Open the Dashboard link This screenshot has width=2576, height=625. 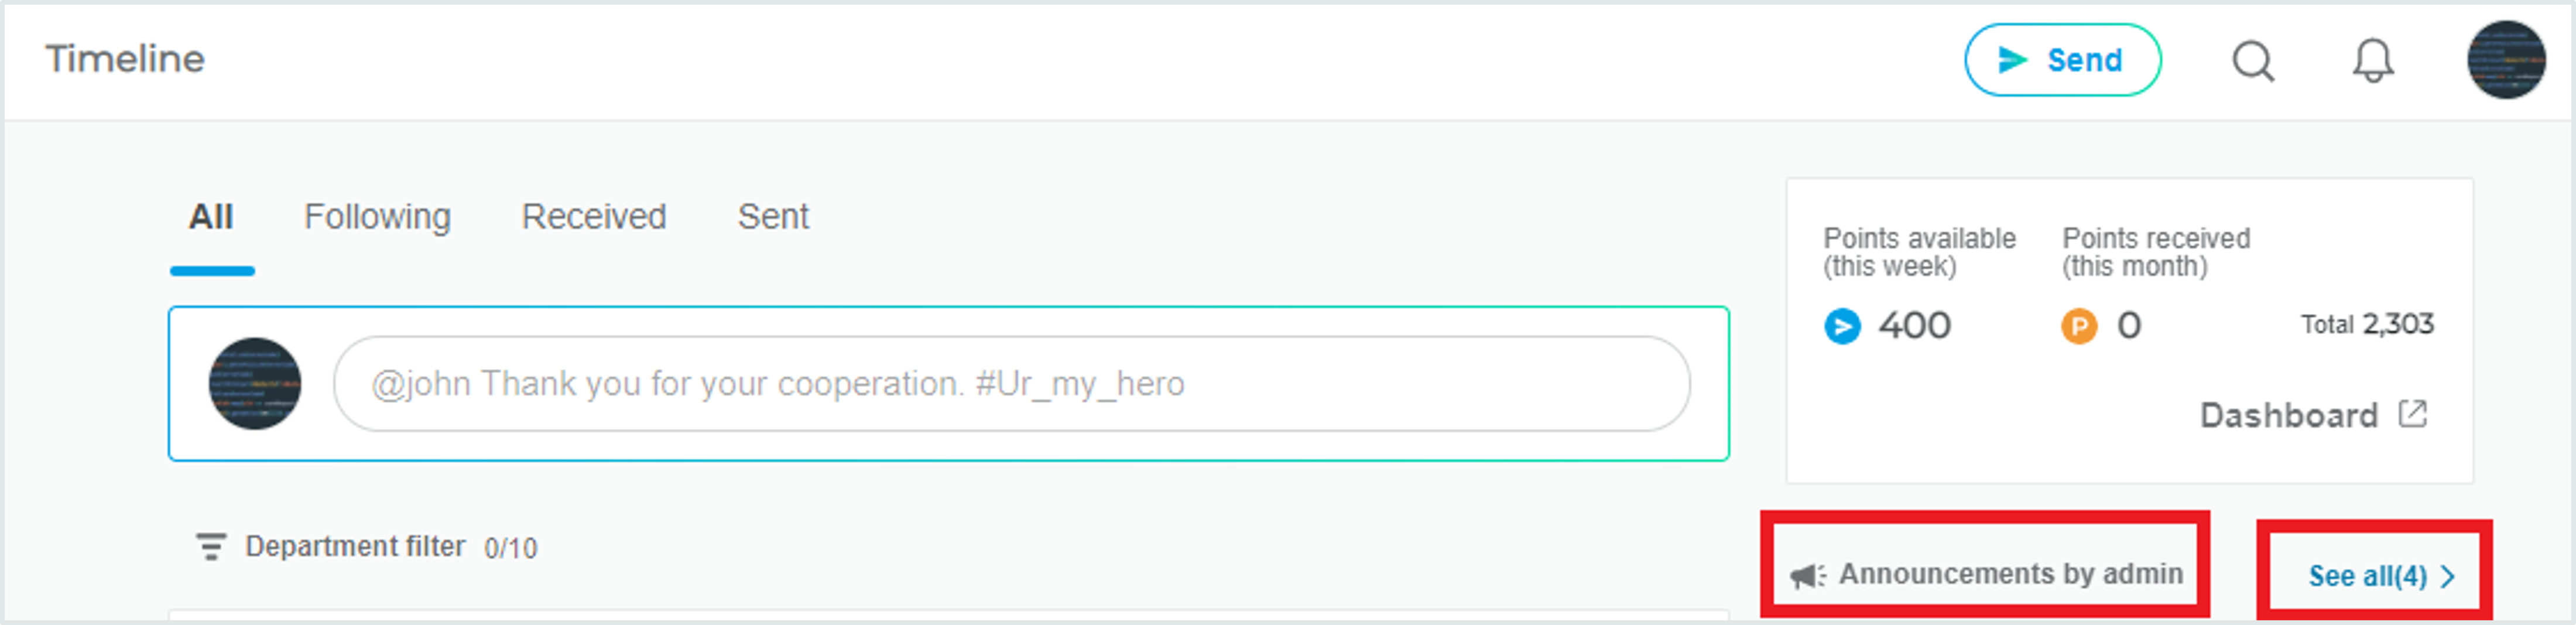(2313, 415)
